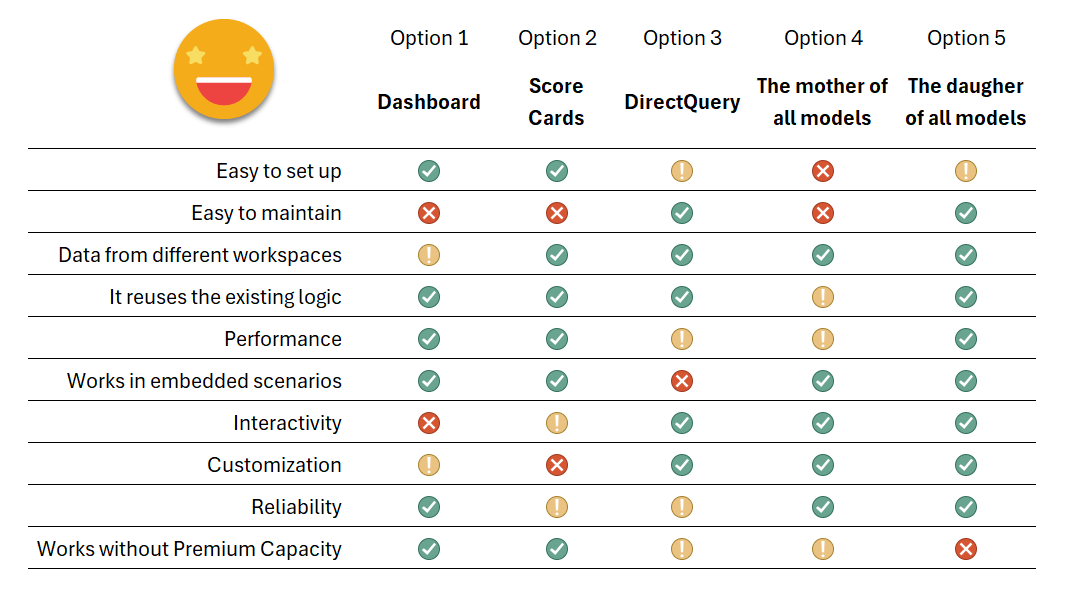Image resolution: width=1077 pixels, height=593 pixels.
Task: Click the green check for Dashboard Performance
Action: click(x=429, y=339)
